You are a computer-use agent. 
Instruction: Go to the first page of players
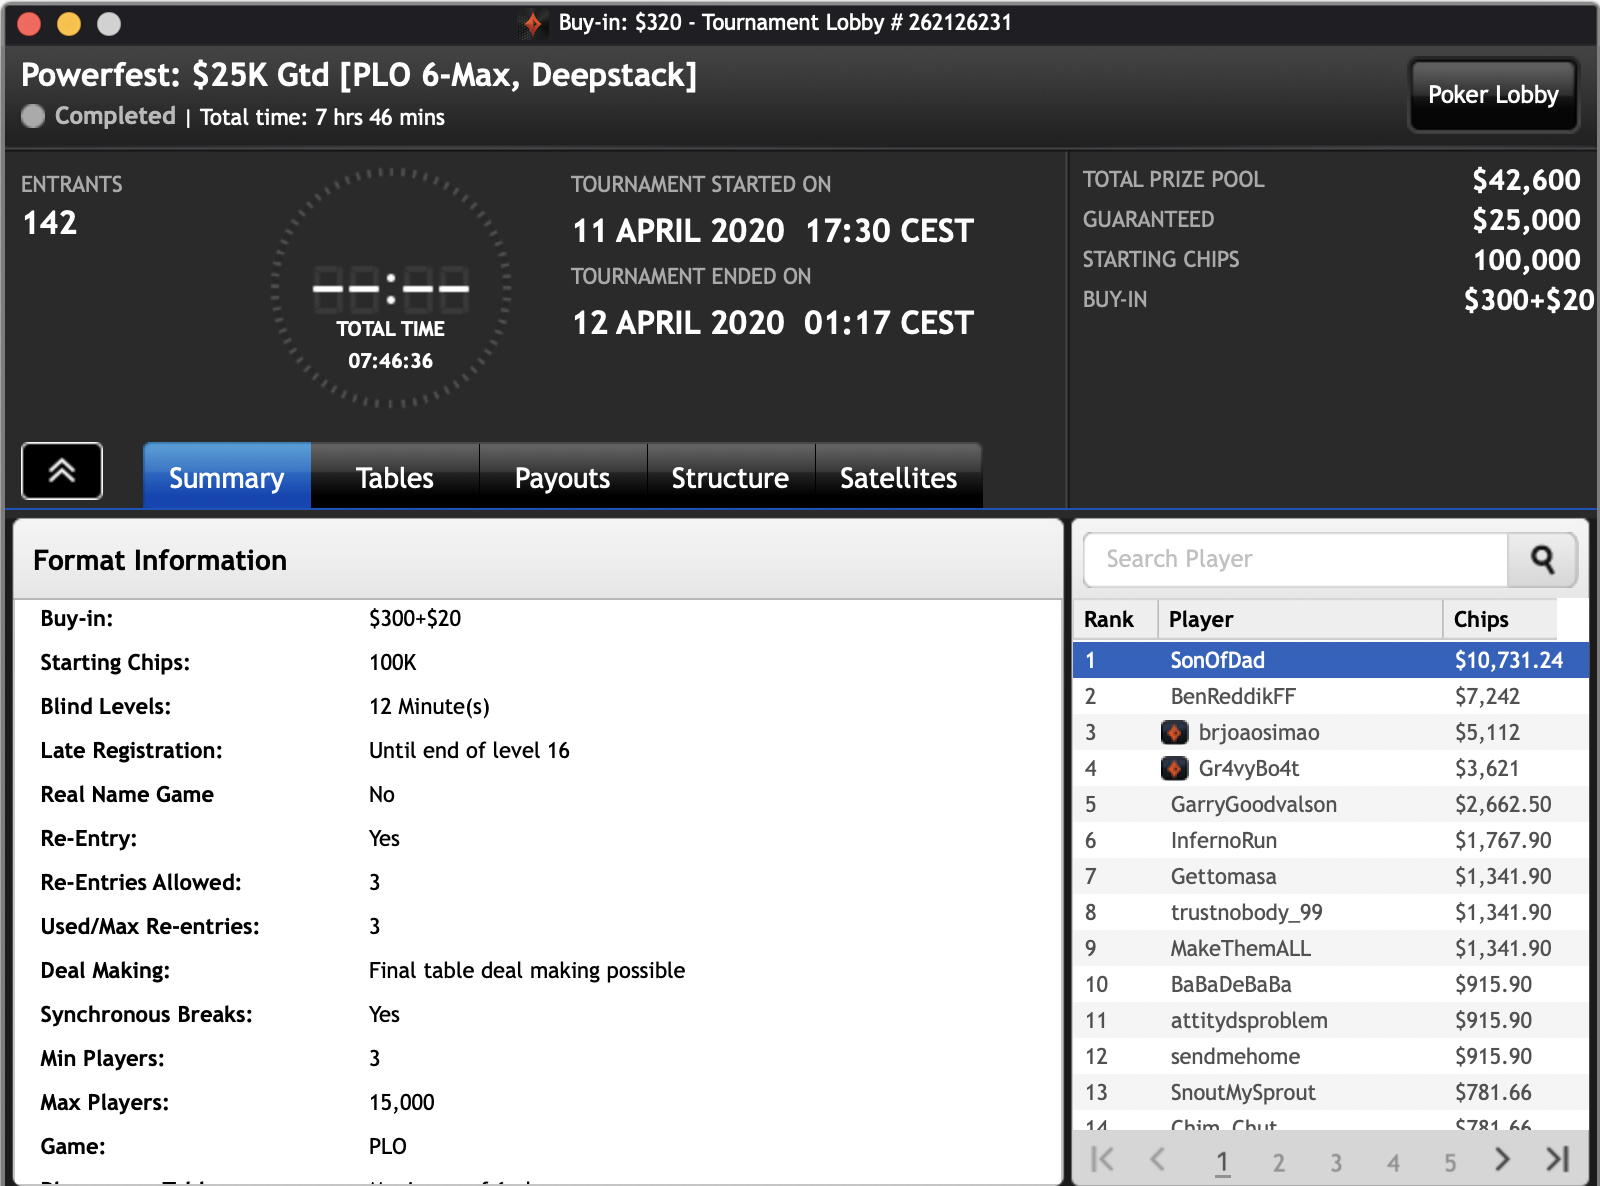point(1102,1159)
